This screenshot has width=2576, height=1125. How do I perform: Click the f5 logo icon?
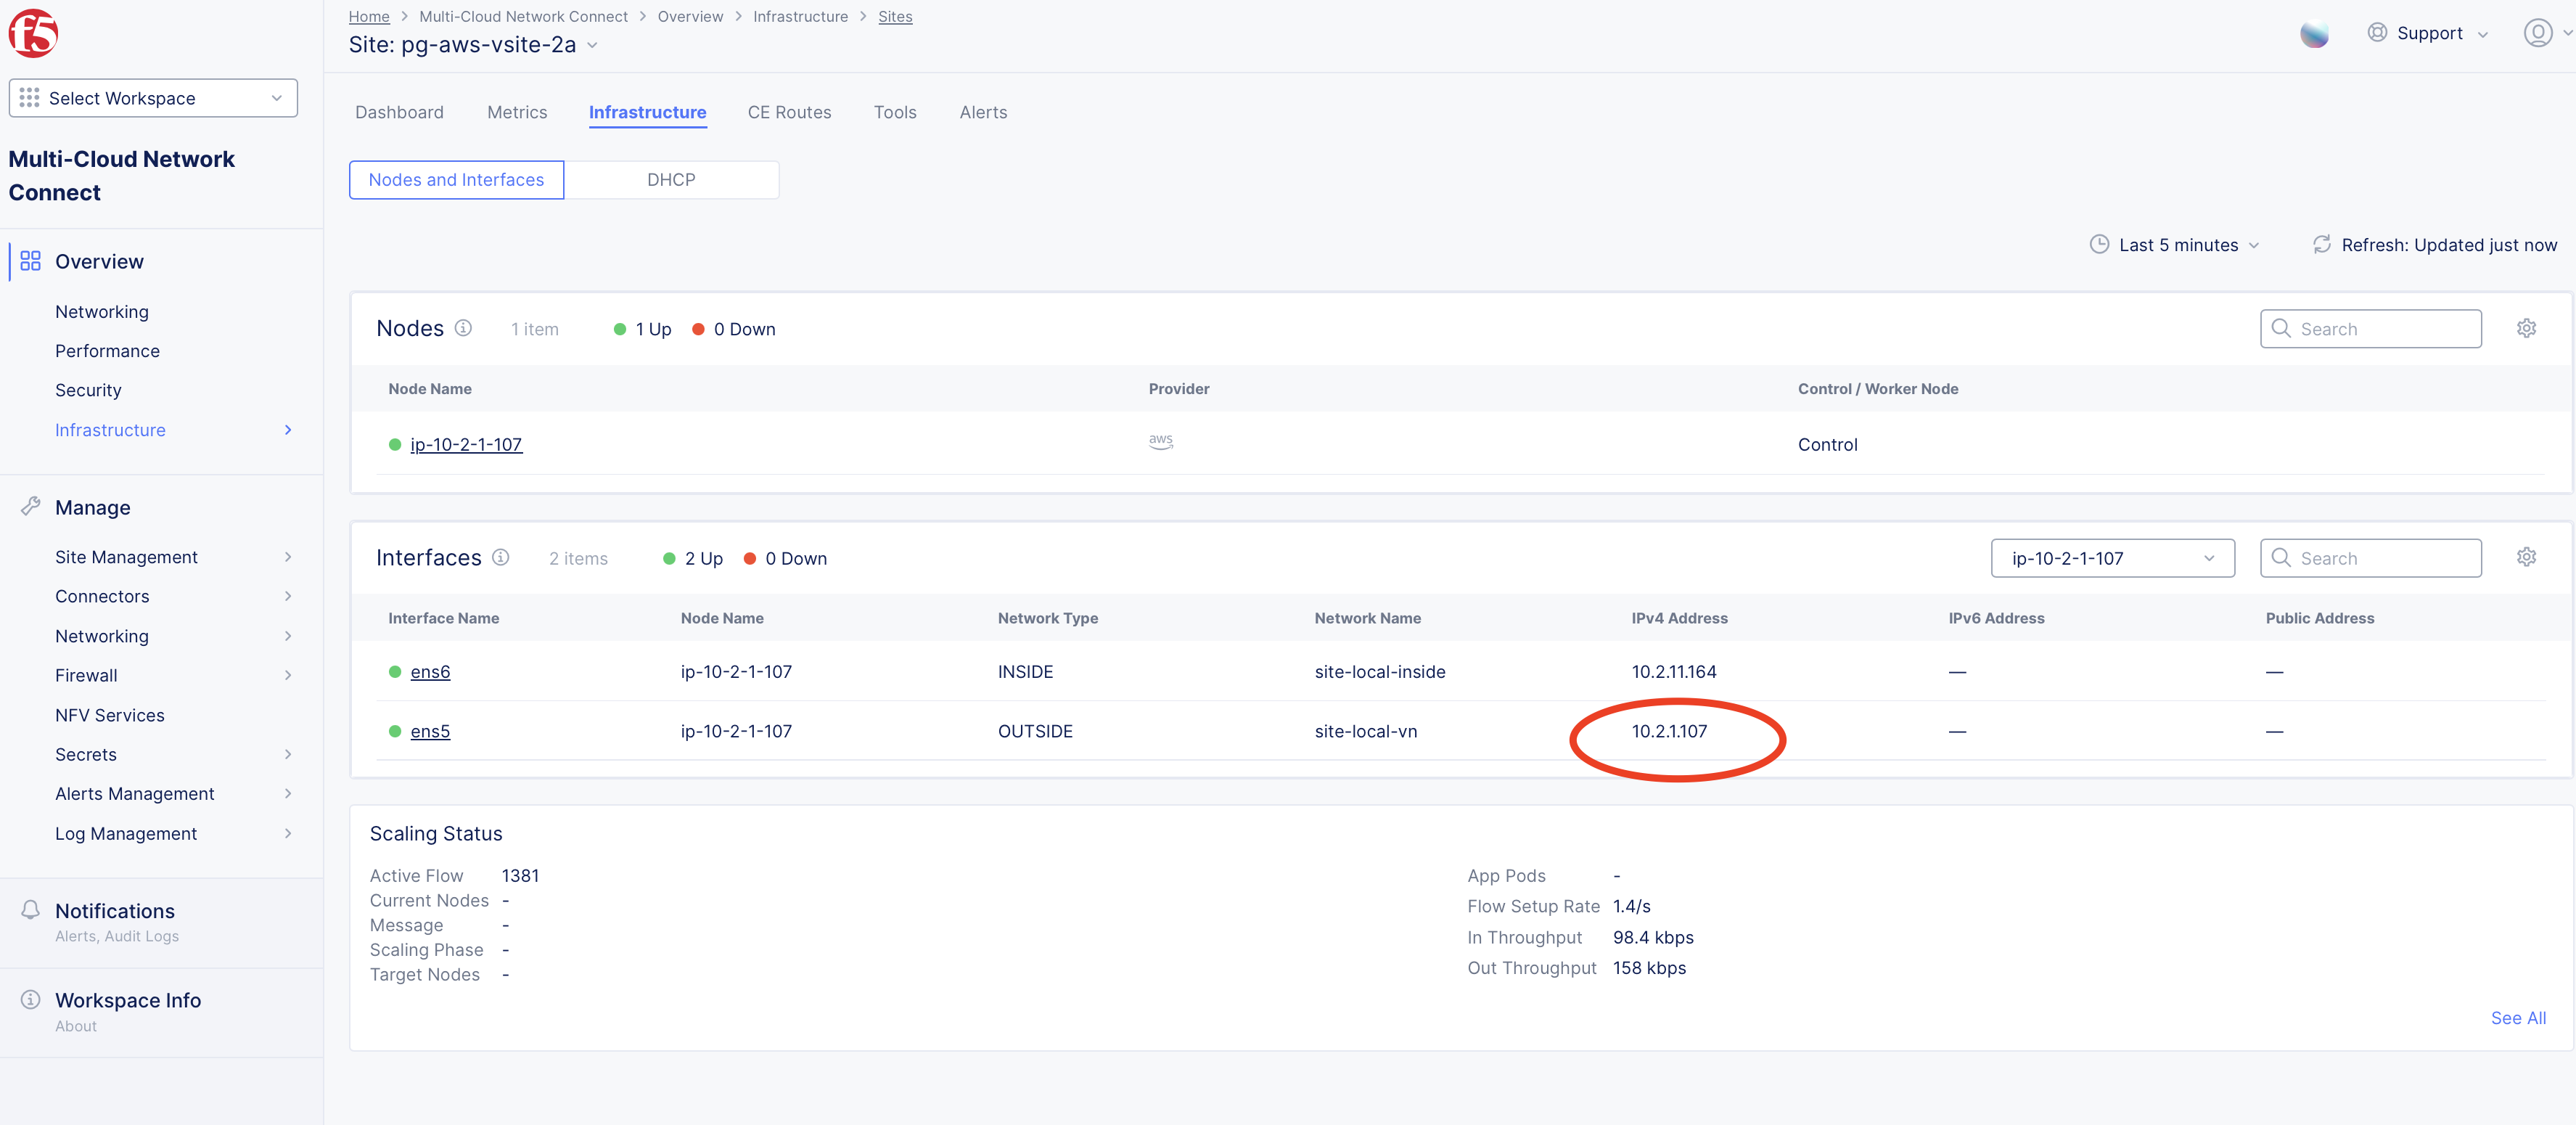click(x=33, y=33)
